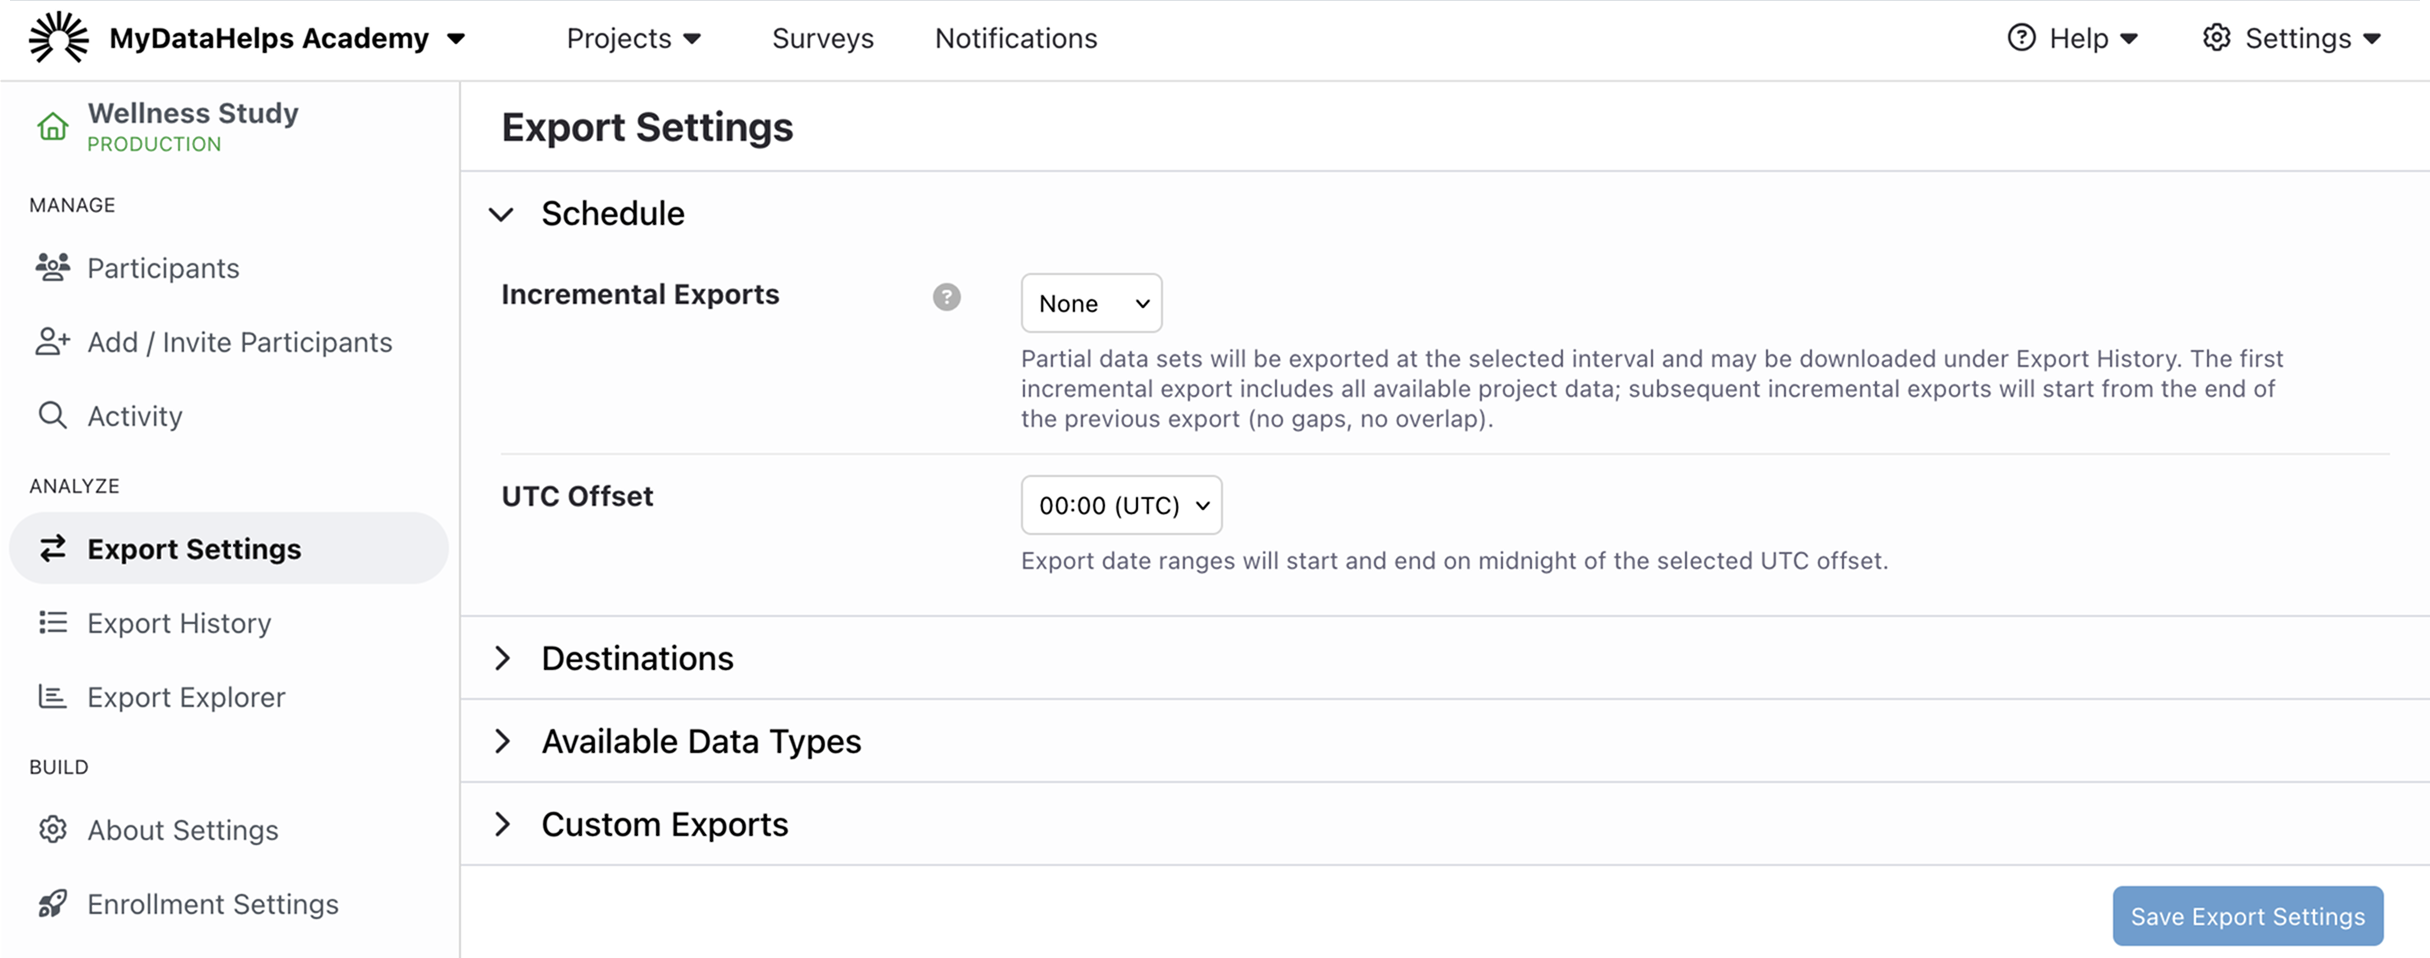The width and height of the screenshot is (2430, 958).
Task: Click the Incremental Exports help question mark
Action: [946, 296]
